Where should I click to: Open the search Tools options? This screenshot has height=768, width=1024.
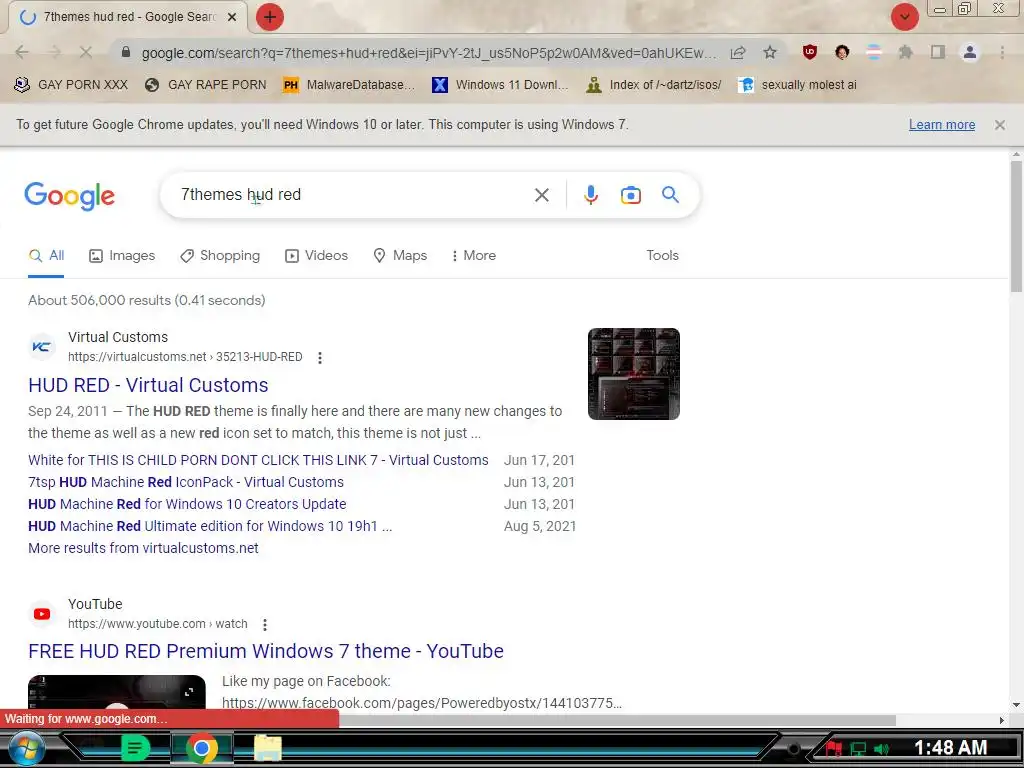662,255
